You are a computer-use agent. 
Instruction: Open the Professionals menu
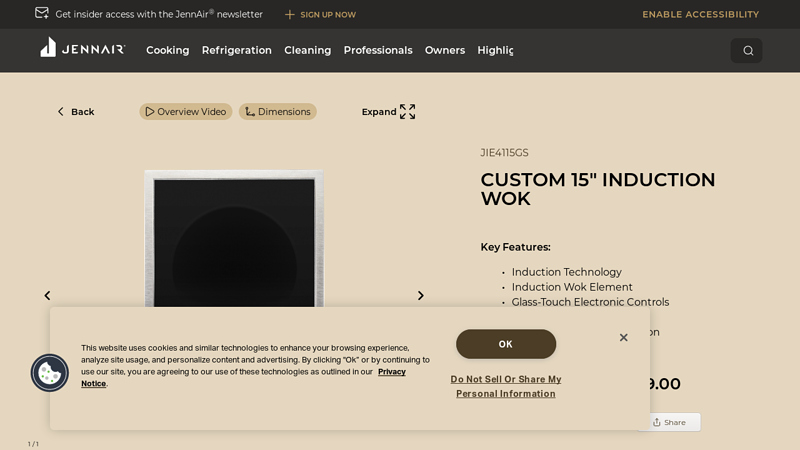click(377, 50)
